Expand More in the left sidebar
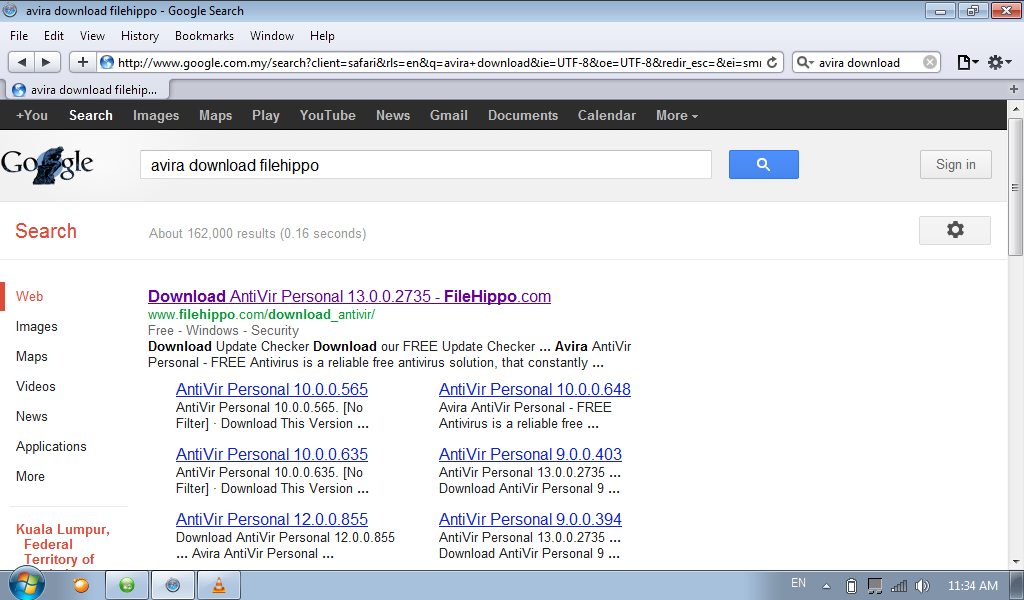1024x600 pixels. click(x=30, y=477)
